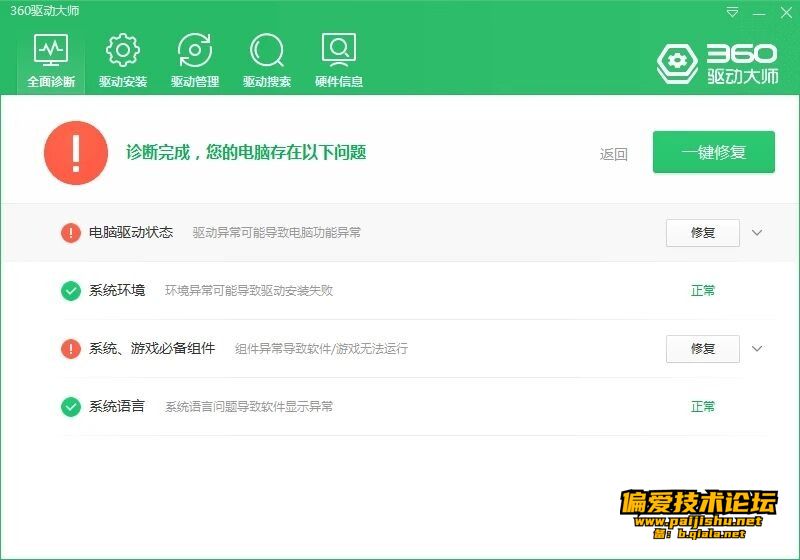Switch to the 驱动安装 tab

(x=122, y=60)
